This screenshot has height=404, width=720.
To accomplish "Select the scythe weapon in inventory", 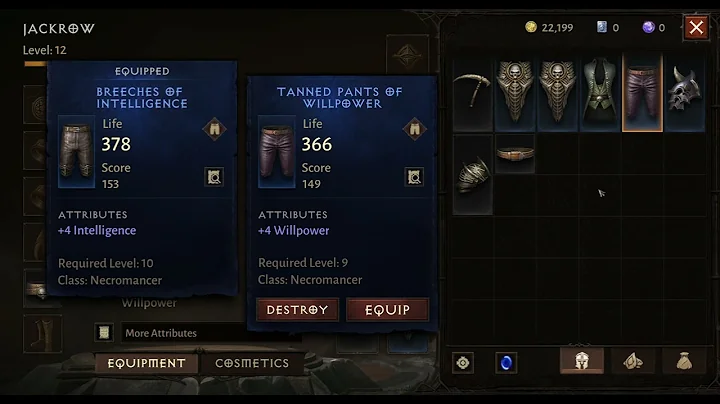I will [472, 92].
